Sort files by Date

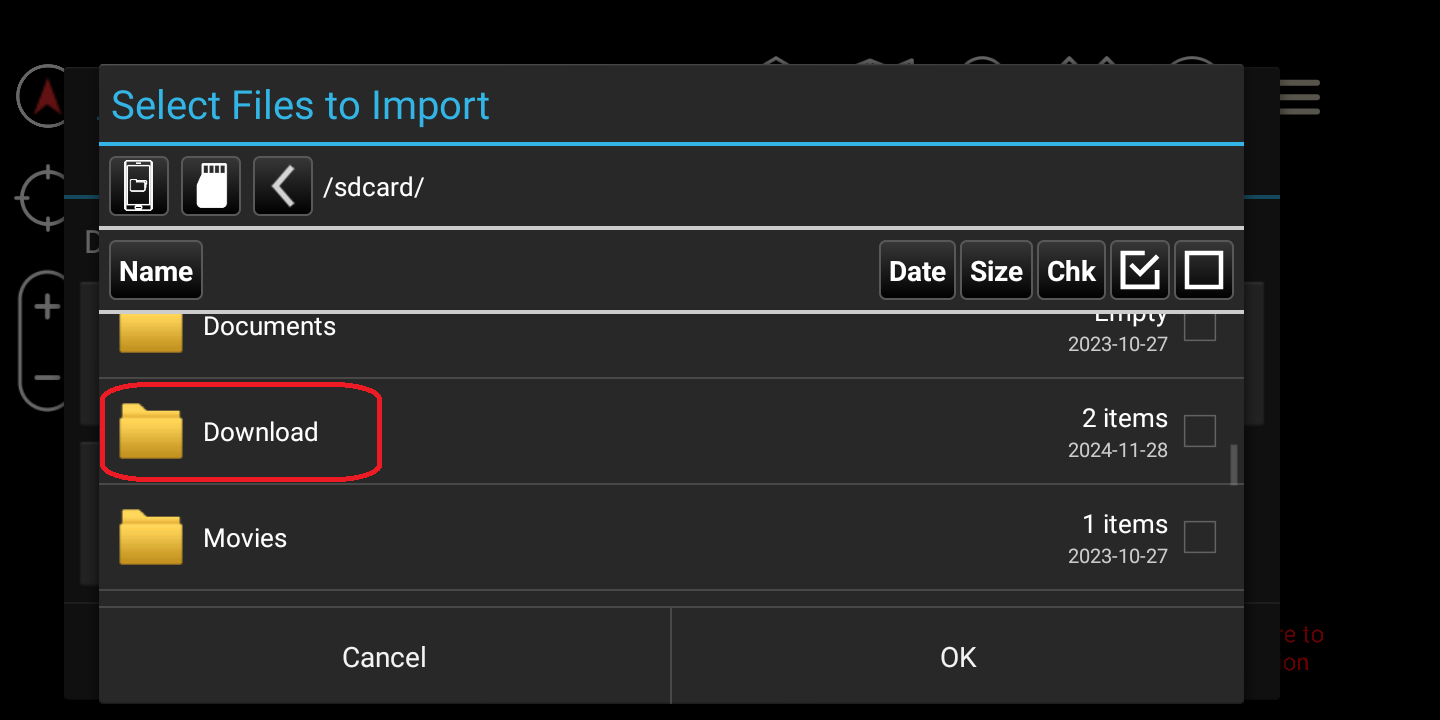(x=917, y=270)
